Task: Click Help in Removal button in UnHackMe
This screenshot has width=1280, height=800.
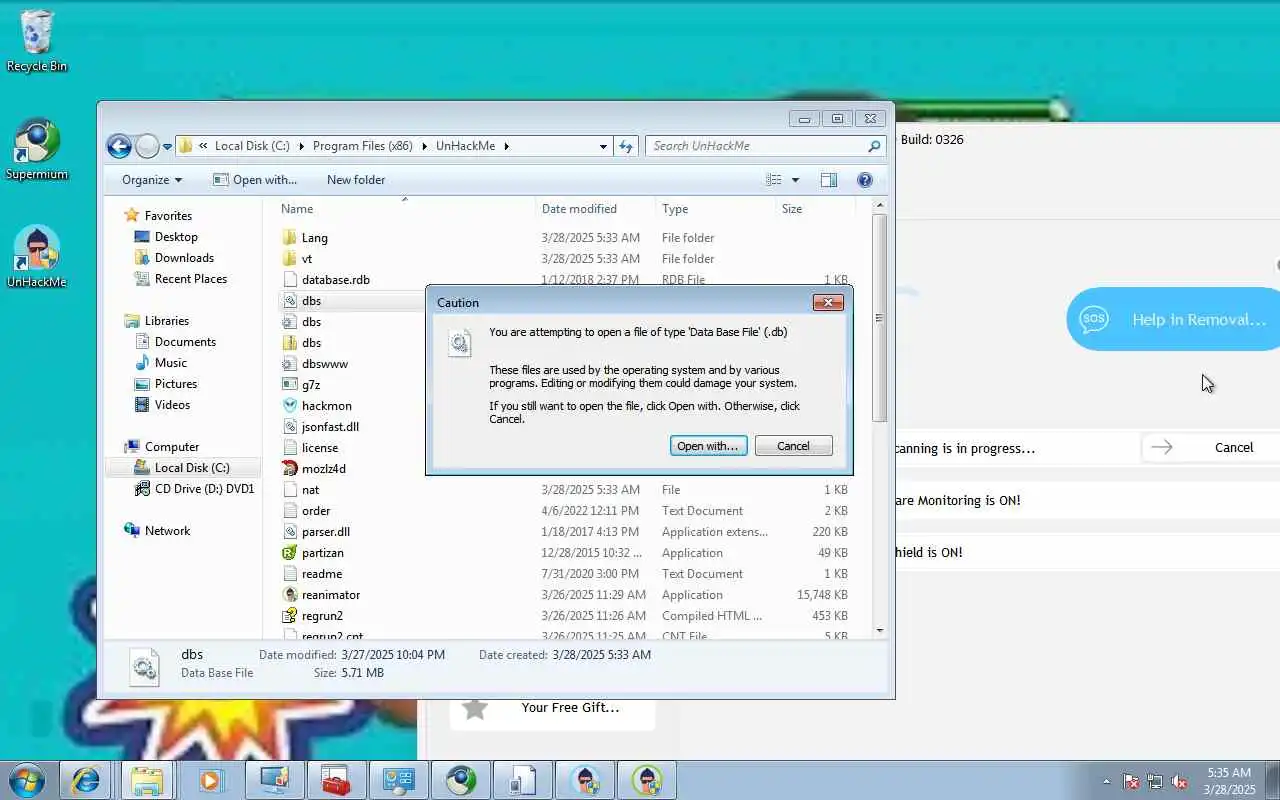Action: (1175, 320)
